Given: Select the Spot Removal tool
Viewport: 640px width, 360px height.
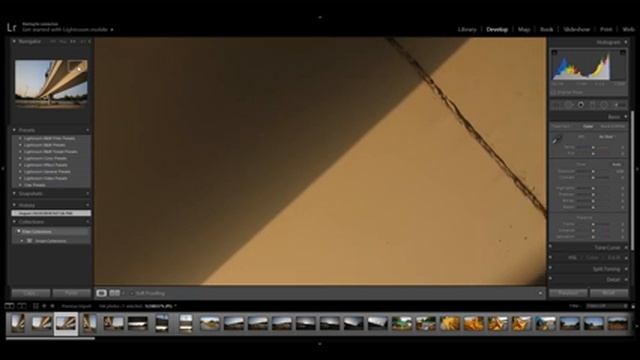Looking at the screenshot, I should point(569,105).
